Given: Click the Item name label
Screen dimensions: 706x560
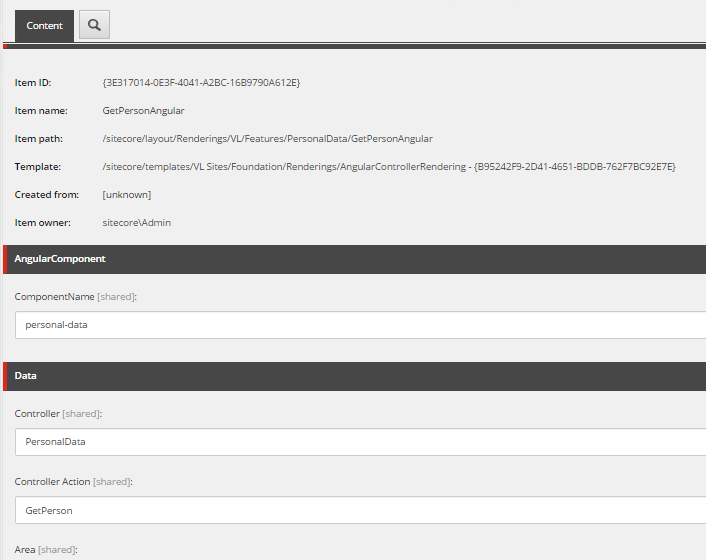Looking at the screenshot, I should (41, 111).
